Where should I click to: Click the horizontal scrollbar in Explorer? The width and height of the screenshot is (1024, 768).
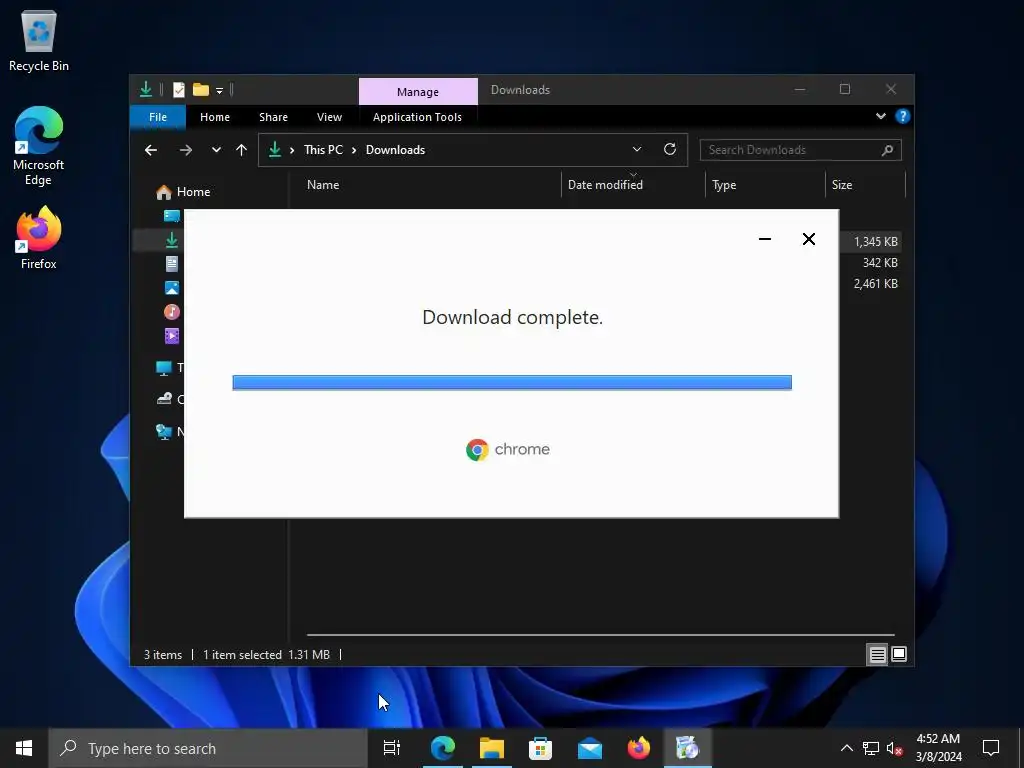click(600, 635)
